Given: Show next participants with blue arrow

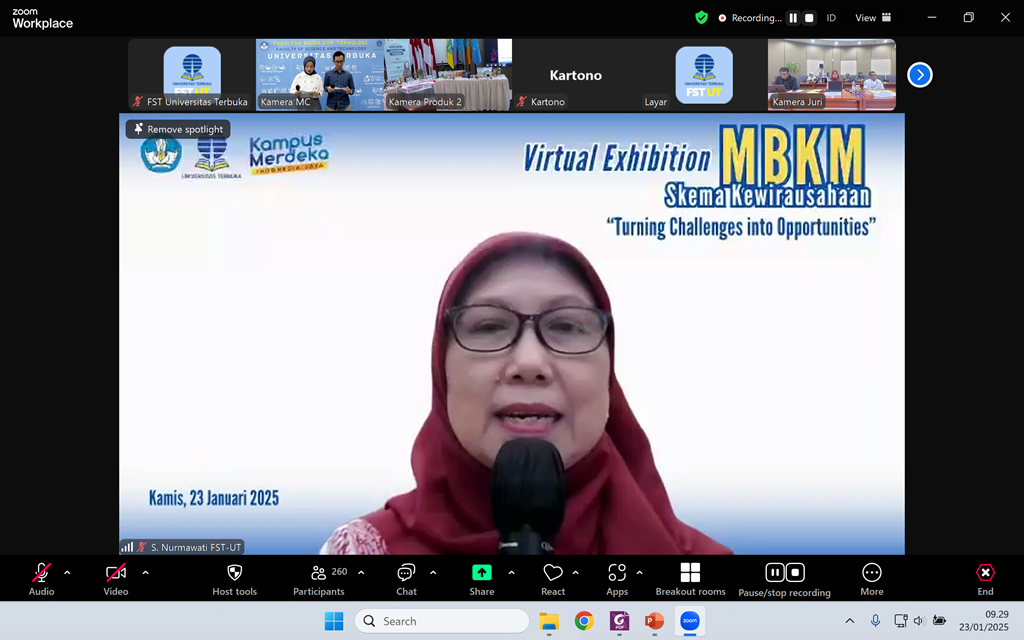Looking at the screenshot, I should point(919,75).
